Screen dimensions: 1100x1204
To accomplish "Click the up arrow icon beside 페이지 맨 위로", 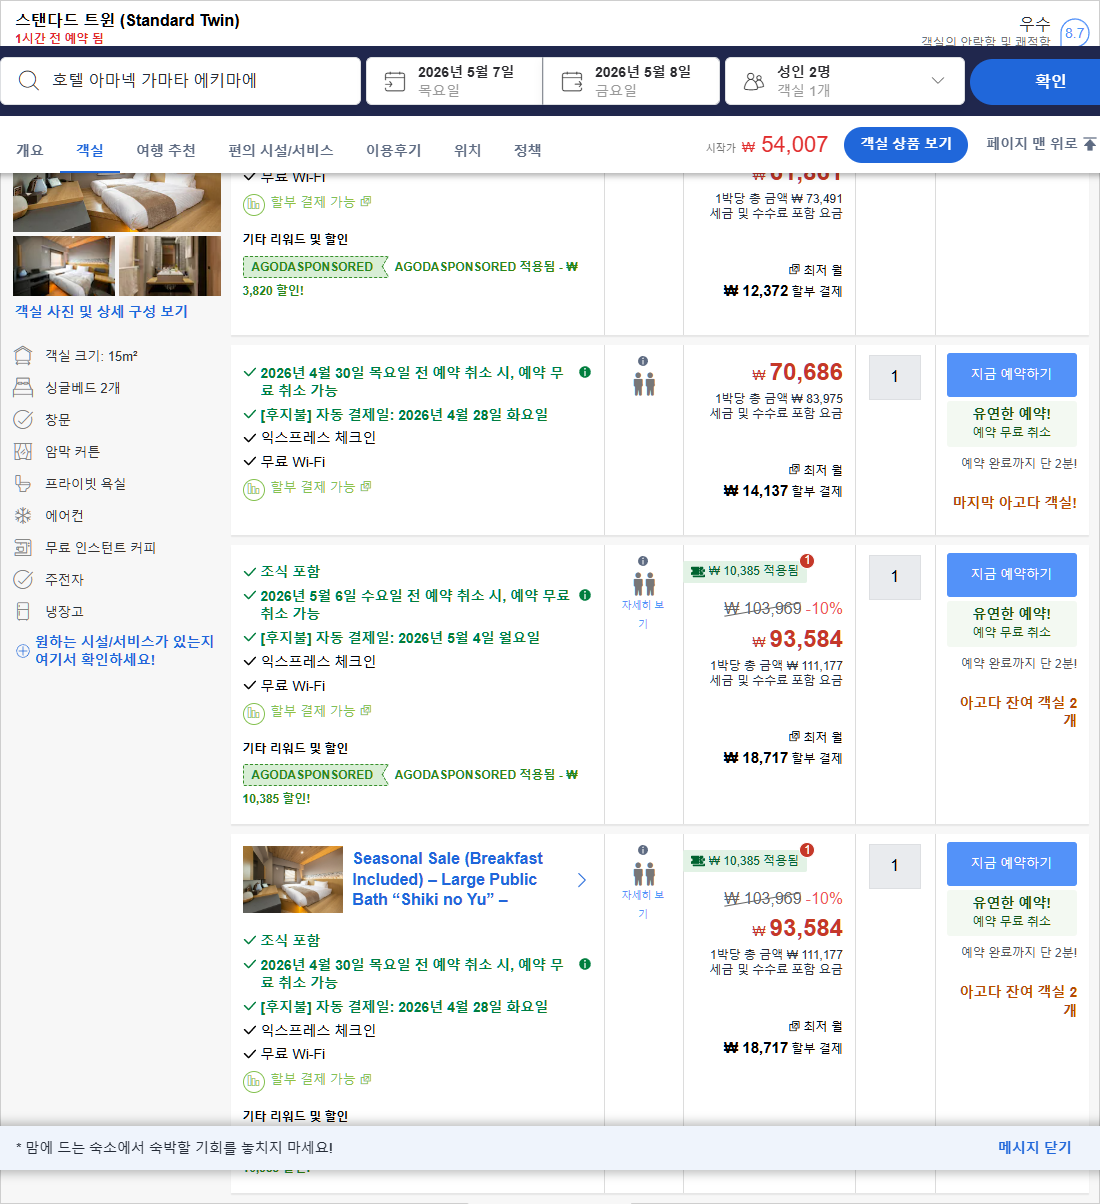I will 1089,144.
